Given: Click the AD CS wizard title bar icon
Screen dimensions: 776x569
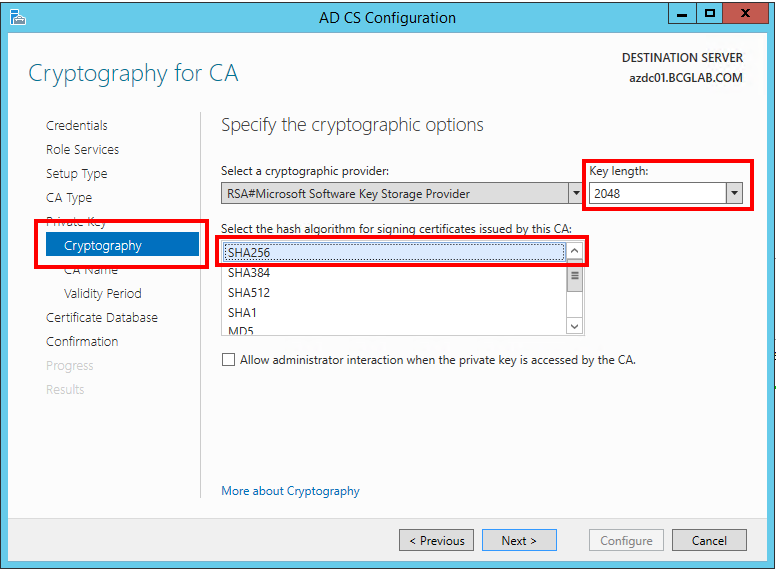Looking at the screenshot, I should pos(18,17).
